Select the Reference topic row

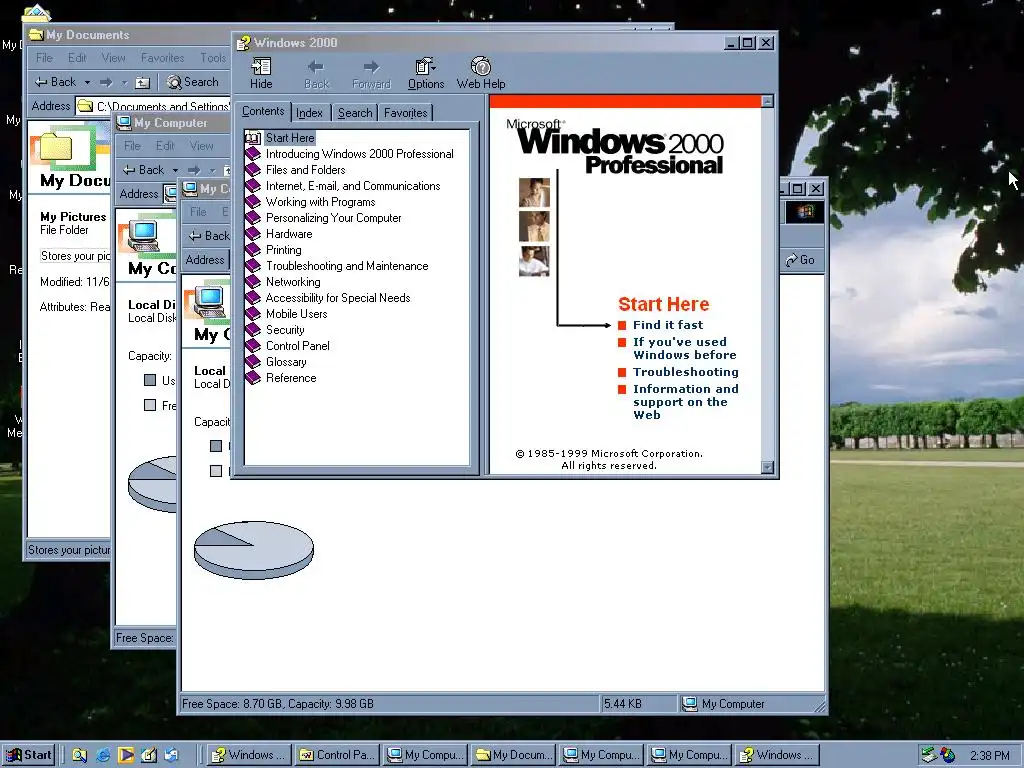pyautogui.click(x=291, y=378)
